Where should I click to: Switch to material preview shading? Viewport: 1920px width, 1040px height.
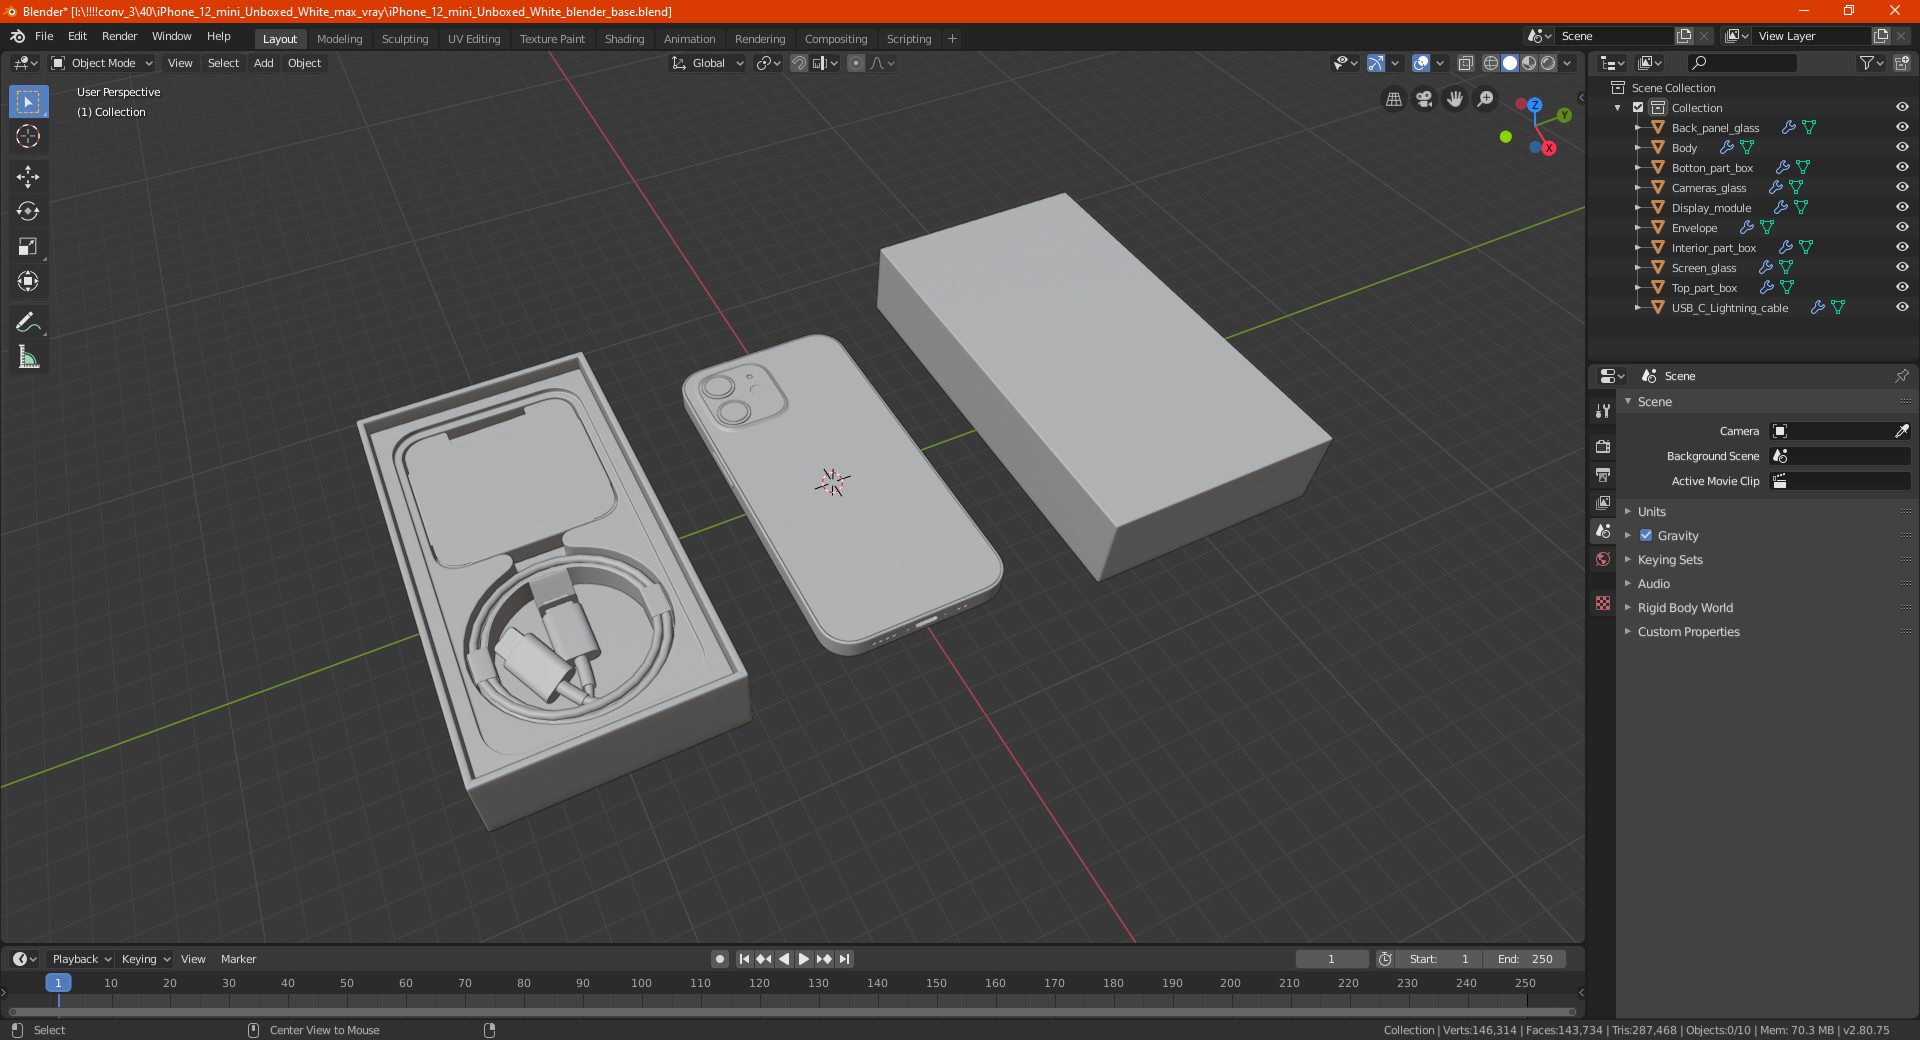tap(1529, 63)
